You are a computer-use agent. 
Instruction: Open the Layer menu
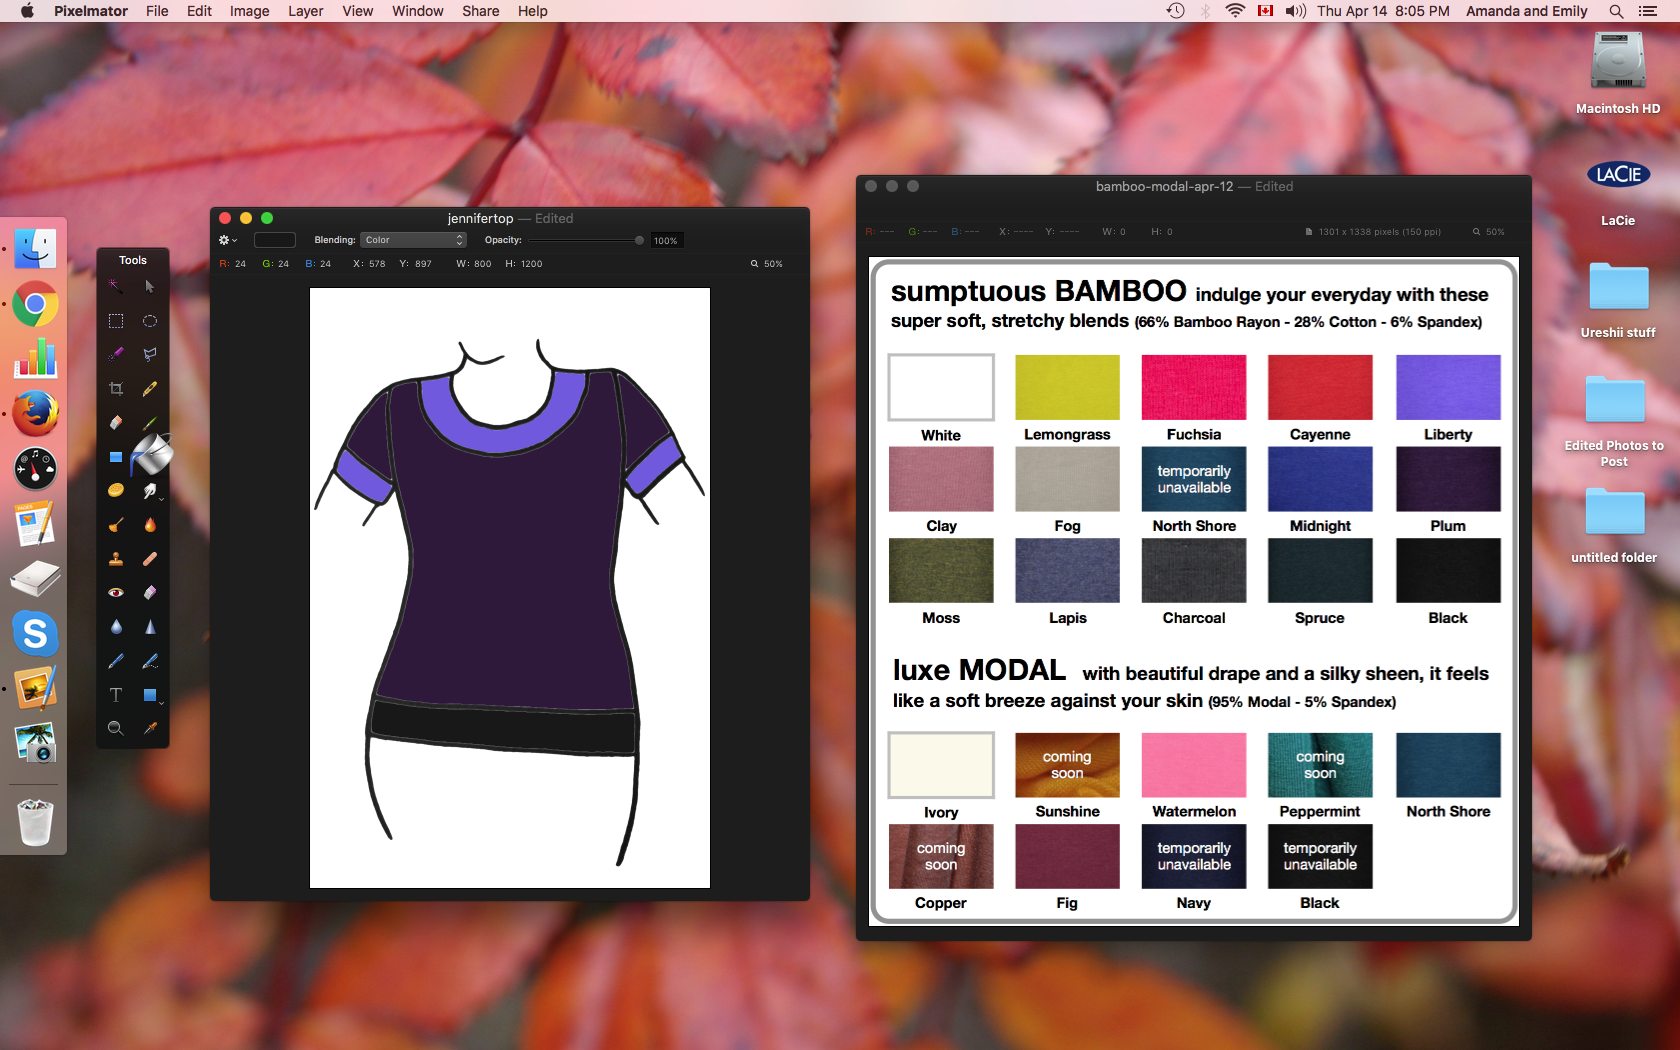[305, 11]
